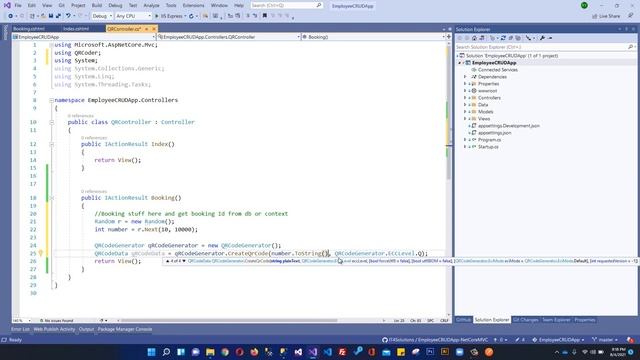Click the Windows Start icon in taskbar
This screenshot has width=640, height=360.
(151, 352)
